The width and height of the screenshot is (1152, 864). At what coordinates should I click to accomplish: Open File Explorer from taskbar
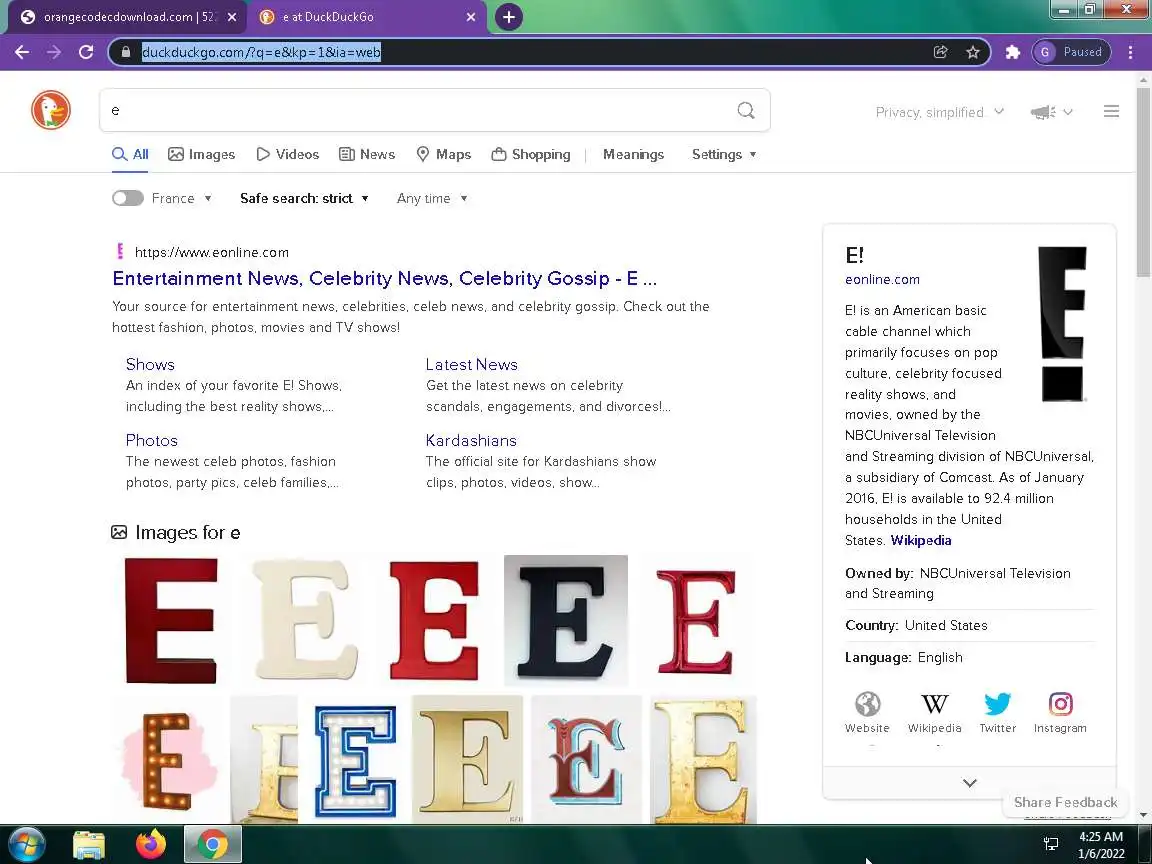pyautogui.click(x=89, y=845)
